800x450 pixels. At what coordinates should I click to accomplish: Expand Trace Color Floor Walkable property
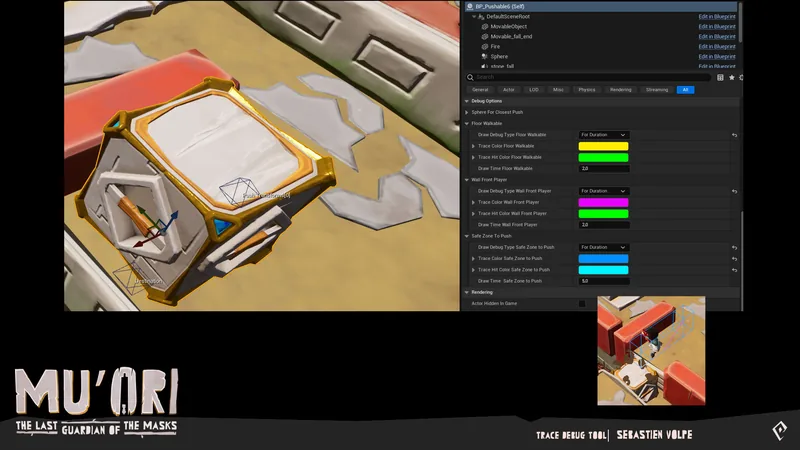coord(473,146)
